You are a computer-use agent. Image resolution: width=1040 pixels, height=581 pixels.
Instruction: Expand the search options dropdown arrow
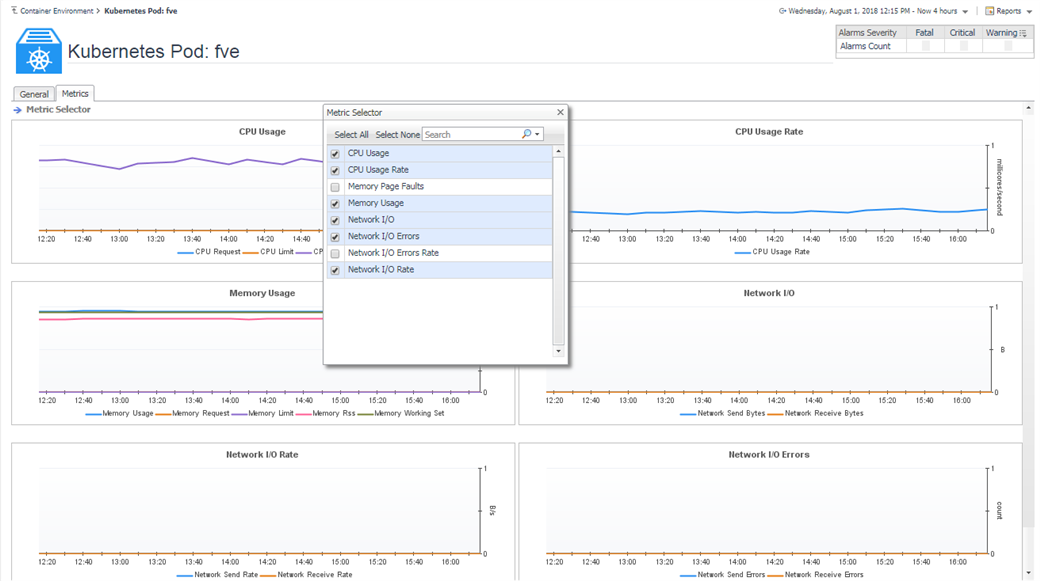coord(537,135)
